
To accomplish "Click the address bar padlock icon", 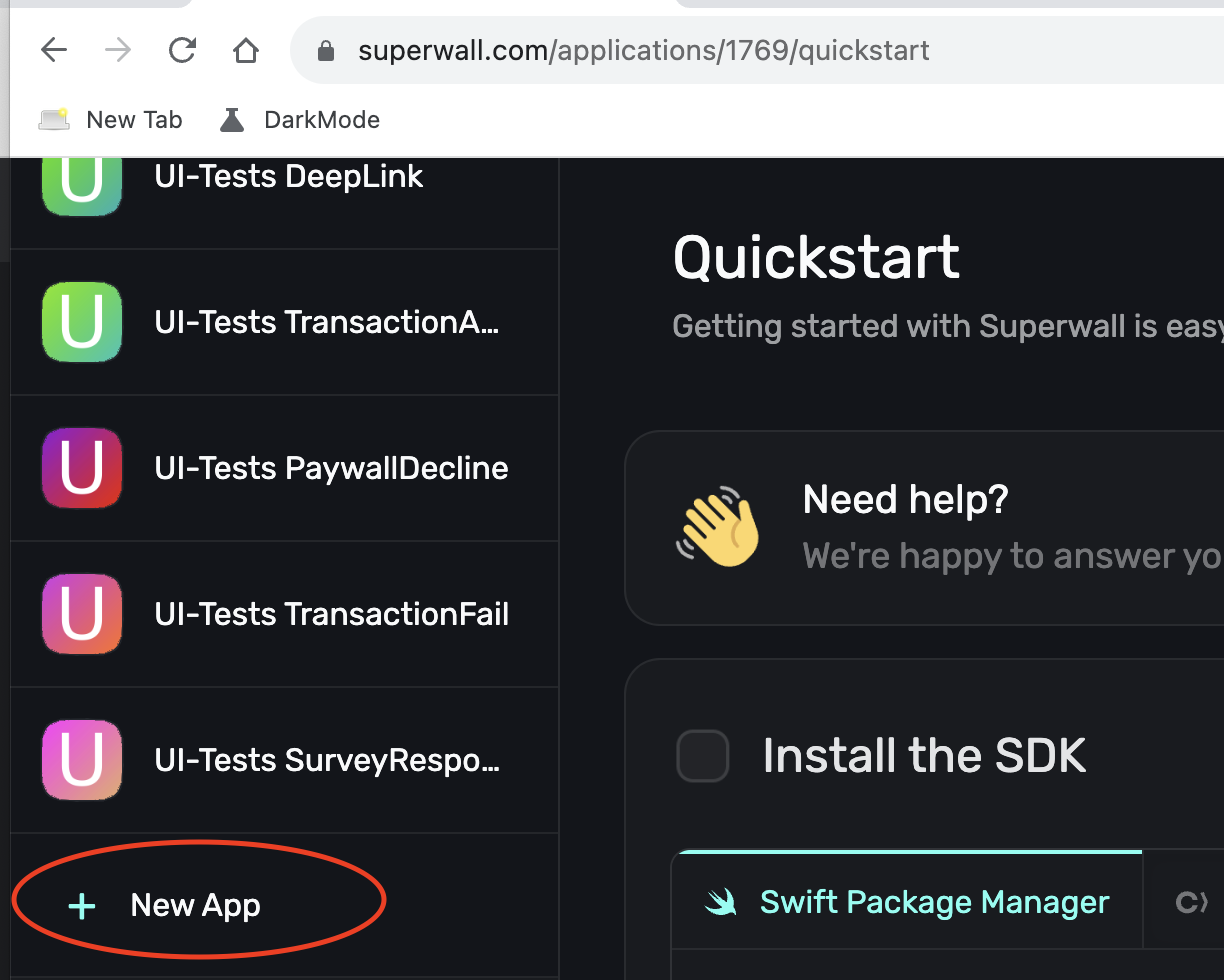I will coord(325,51).
